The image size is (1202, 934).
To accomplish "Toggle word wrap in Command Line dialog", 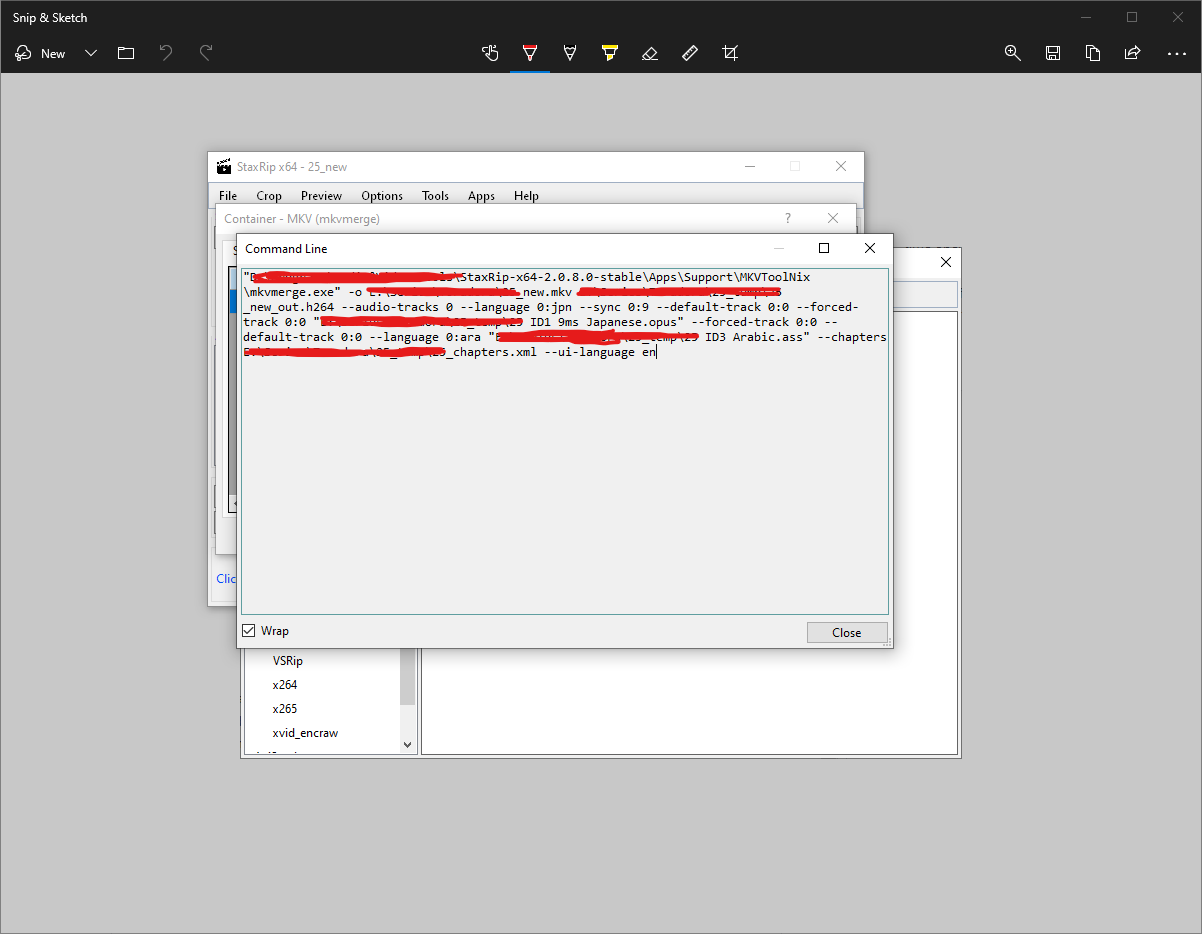I will (247, 630).
